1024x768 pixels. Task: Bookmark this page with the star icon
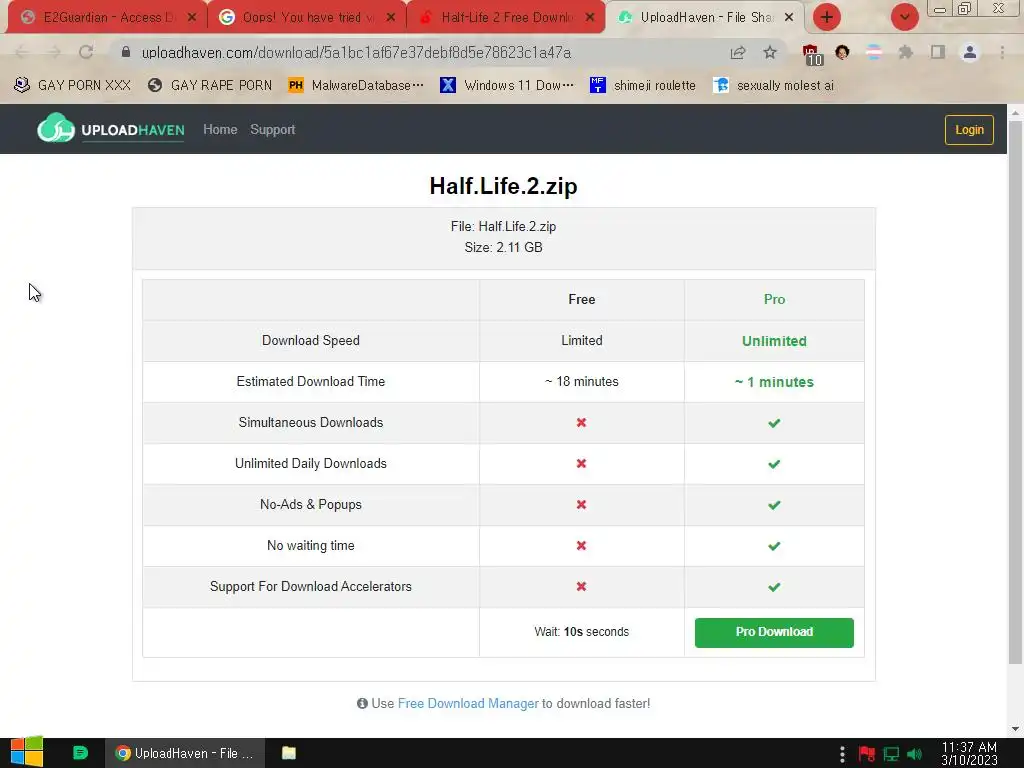click(x=770, y=52)
